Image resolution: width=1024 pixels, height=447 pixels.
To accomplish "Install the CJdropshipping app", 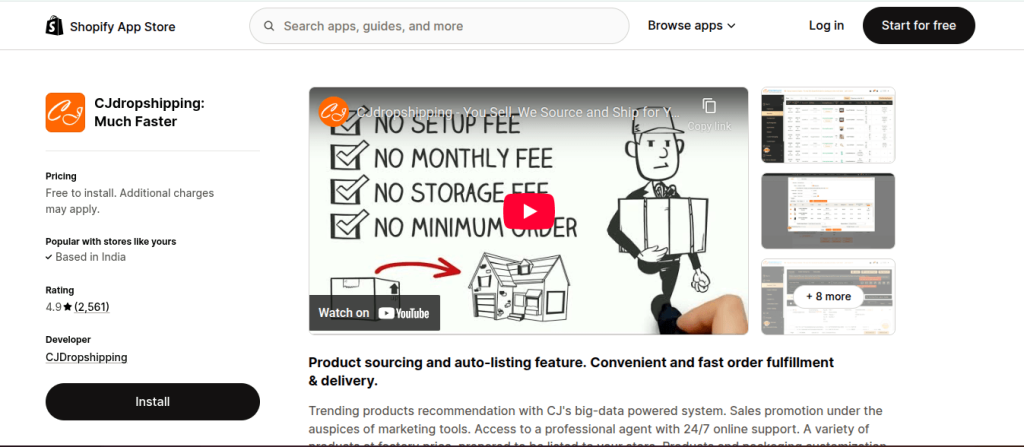I will pyautogui.click(x=153, y=401).
